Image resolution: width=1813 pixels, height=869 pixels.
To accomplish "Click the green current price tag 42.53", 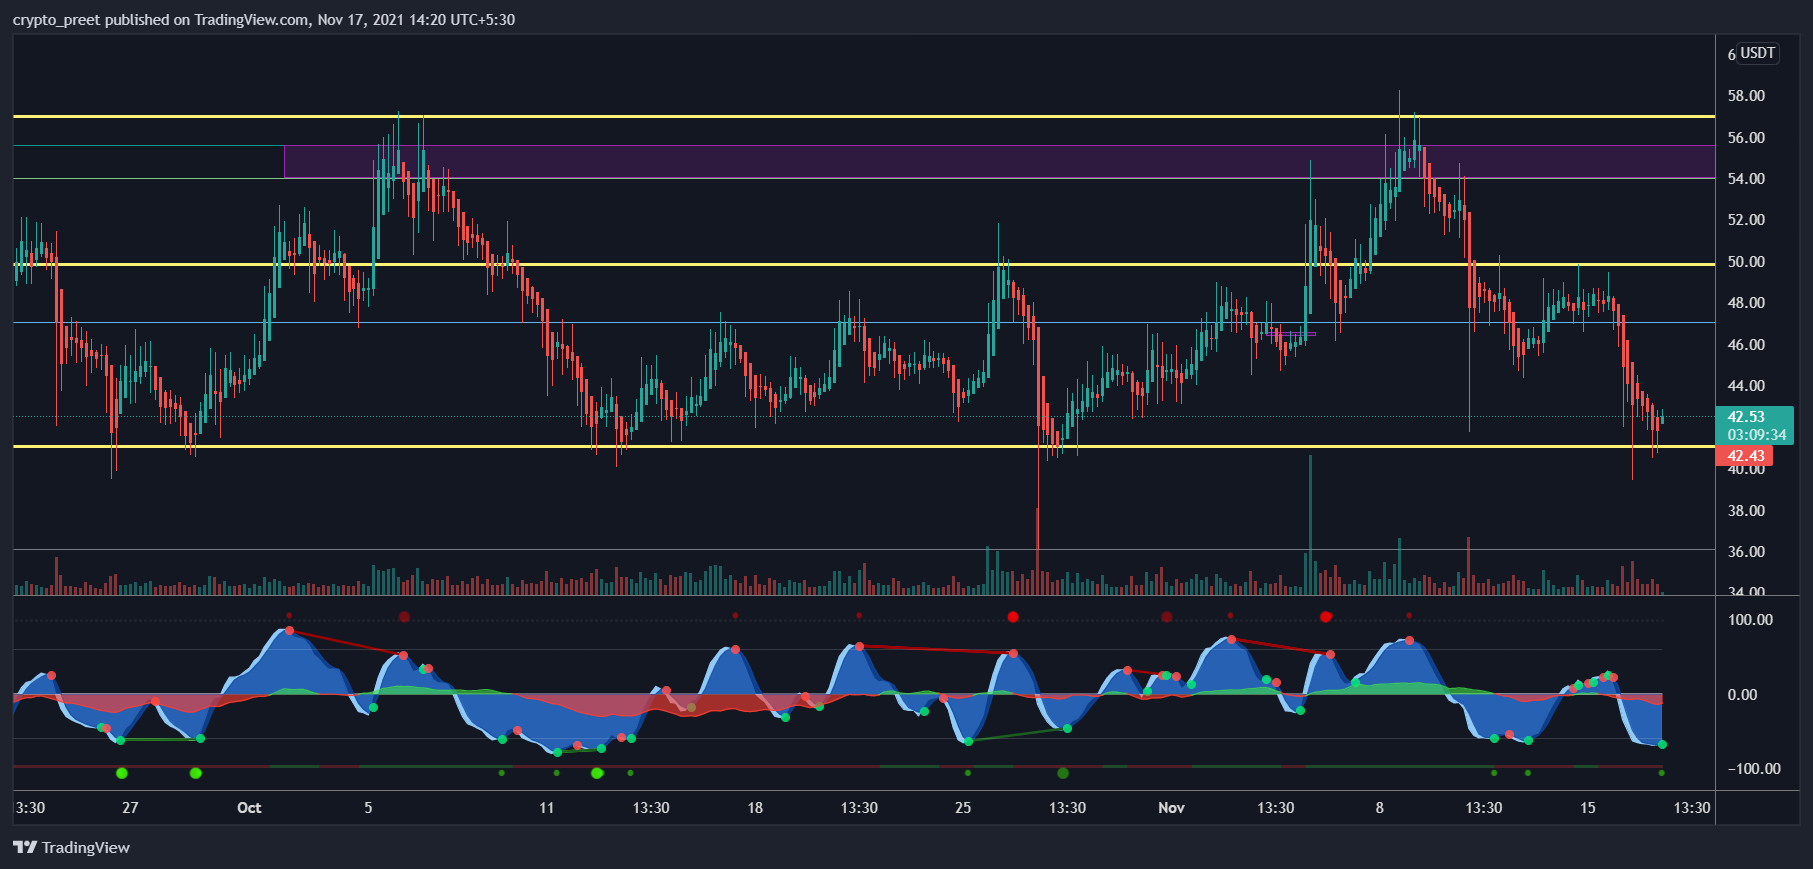I will pos(1754,417).
